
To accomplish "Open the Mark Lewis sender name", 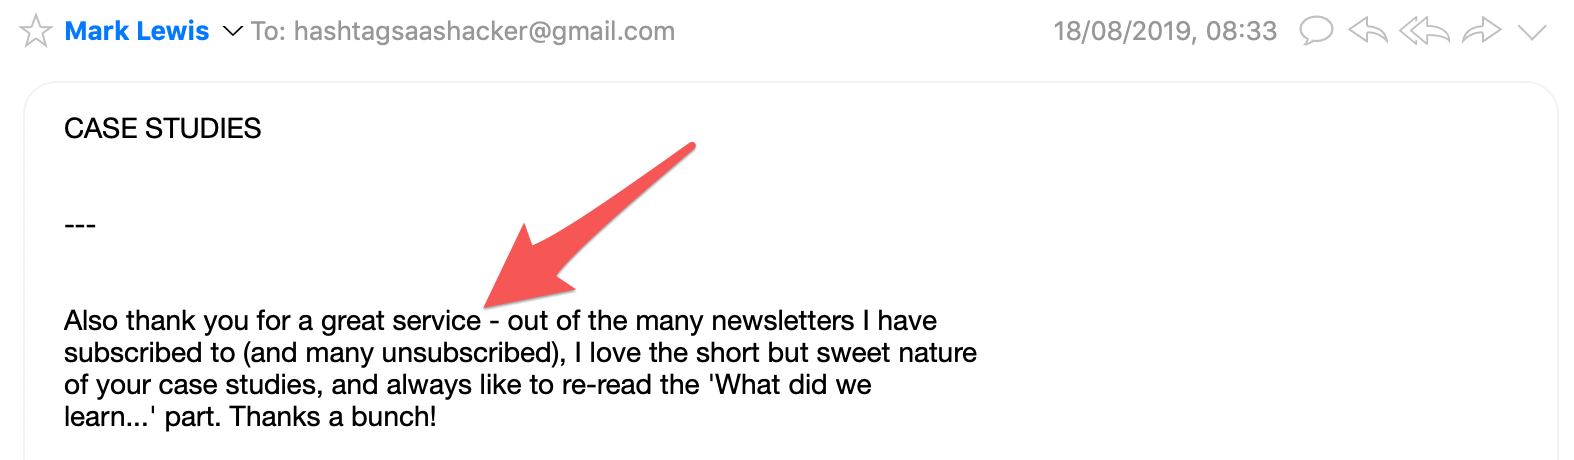I will 137,31.
